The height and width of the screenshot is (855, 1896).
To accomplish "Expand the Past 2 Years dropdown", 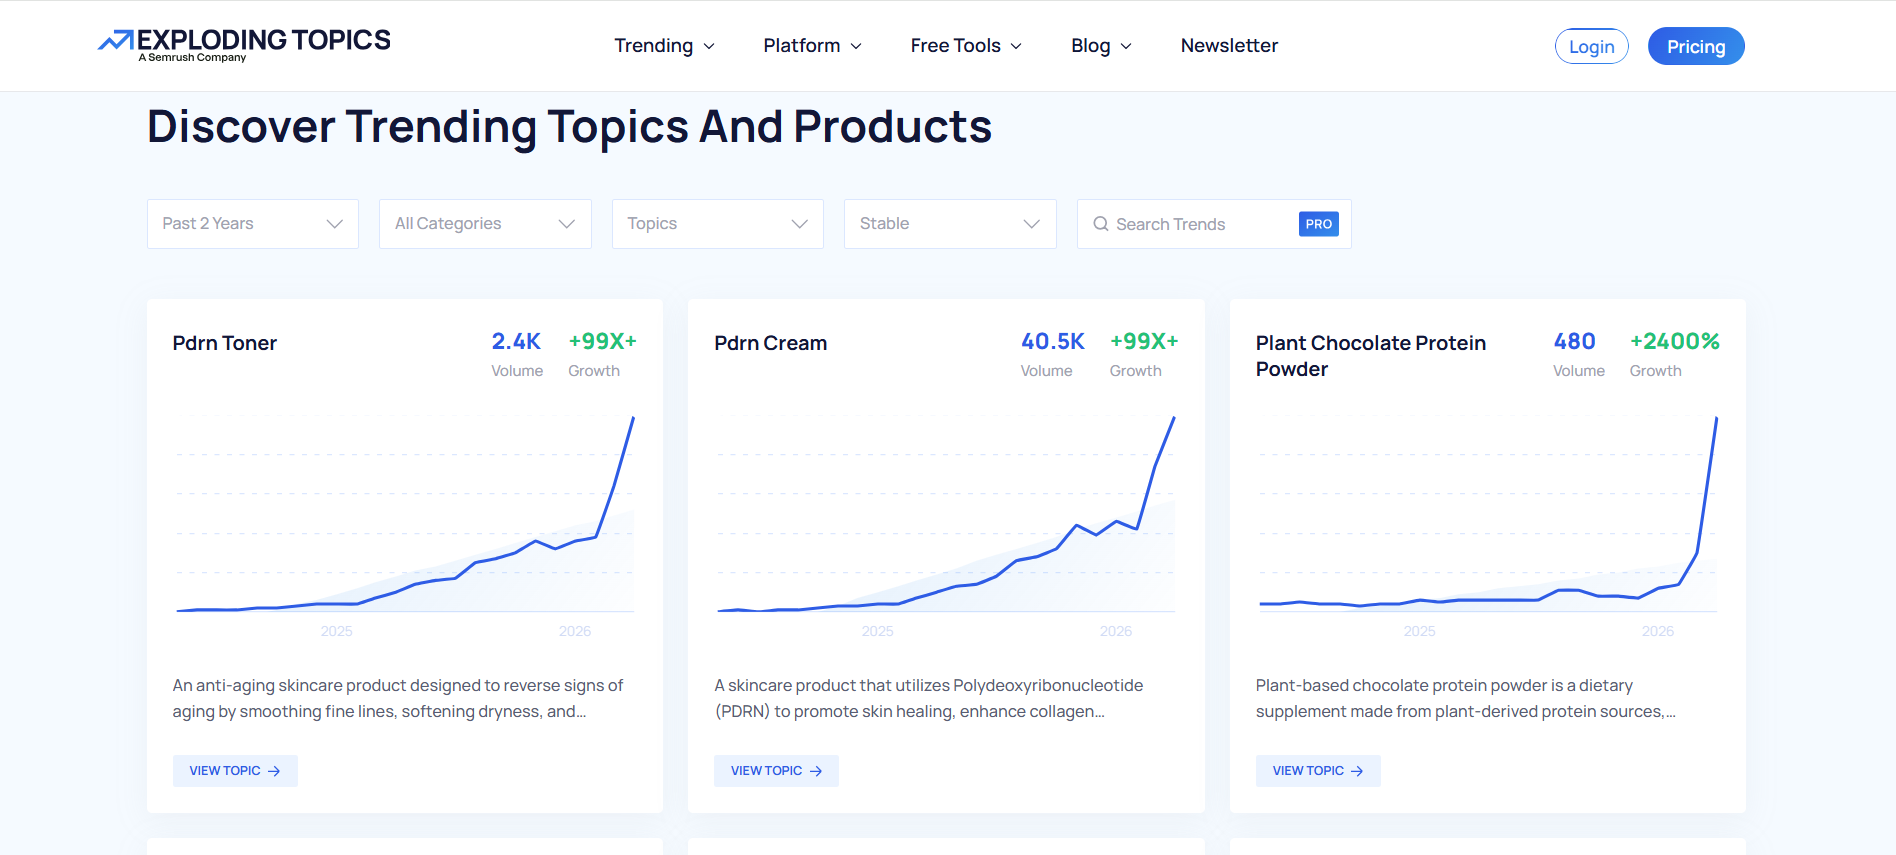I will pos(253,224).
